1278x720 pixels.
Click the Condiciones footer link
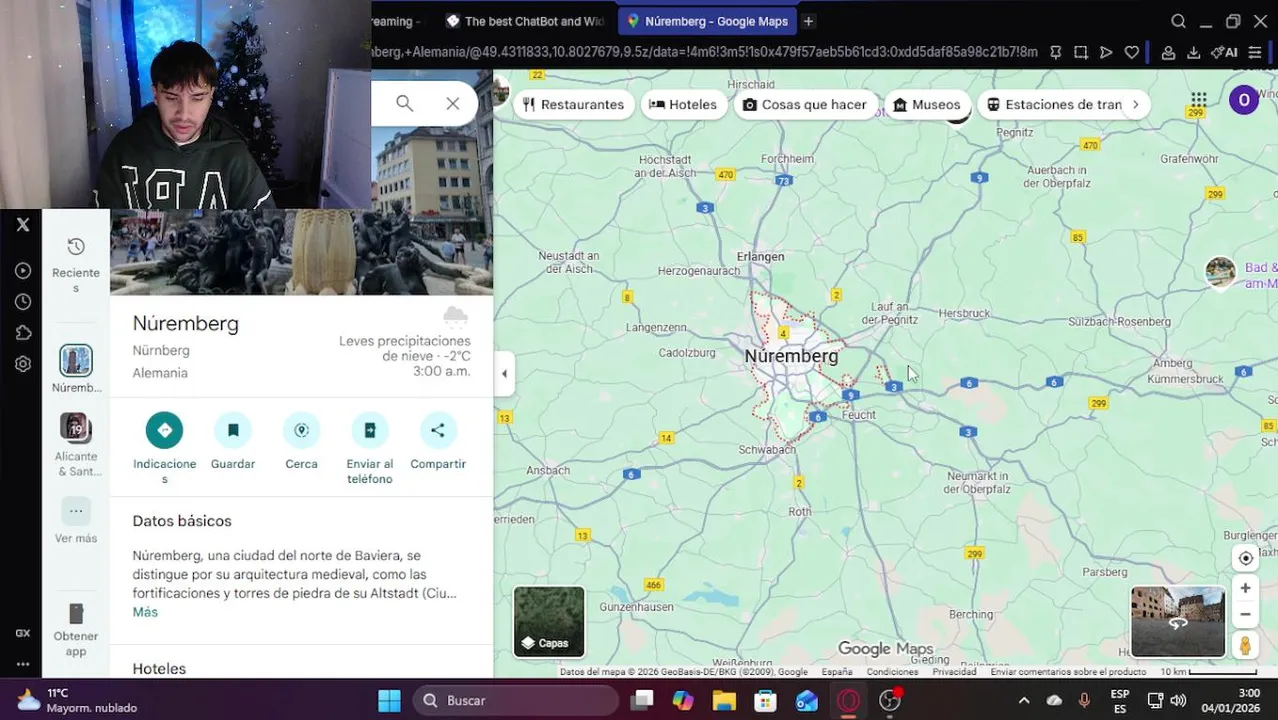[x=892, y=672]
